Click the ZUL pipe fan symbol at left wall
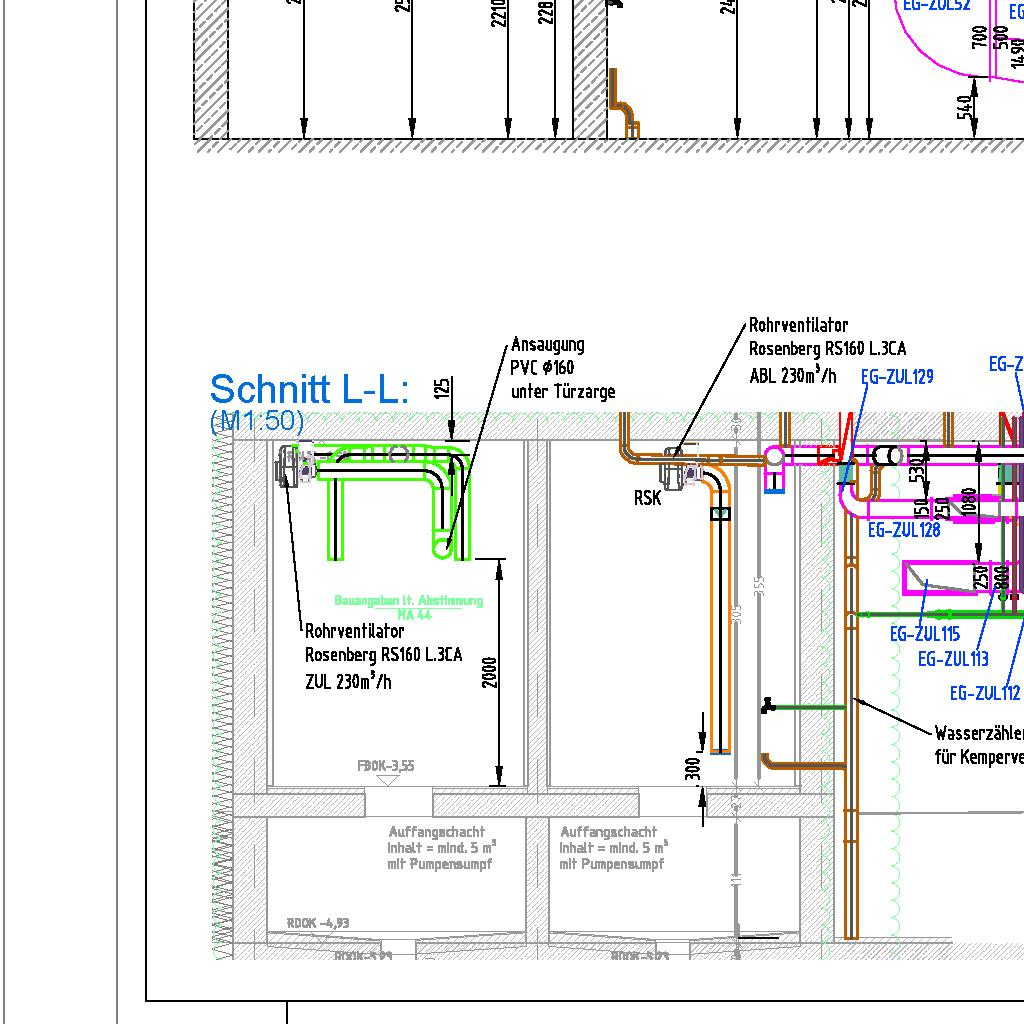This screenshot has height=1024, width=1024. (296, 463)
